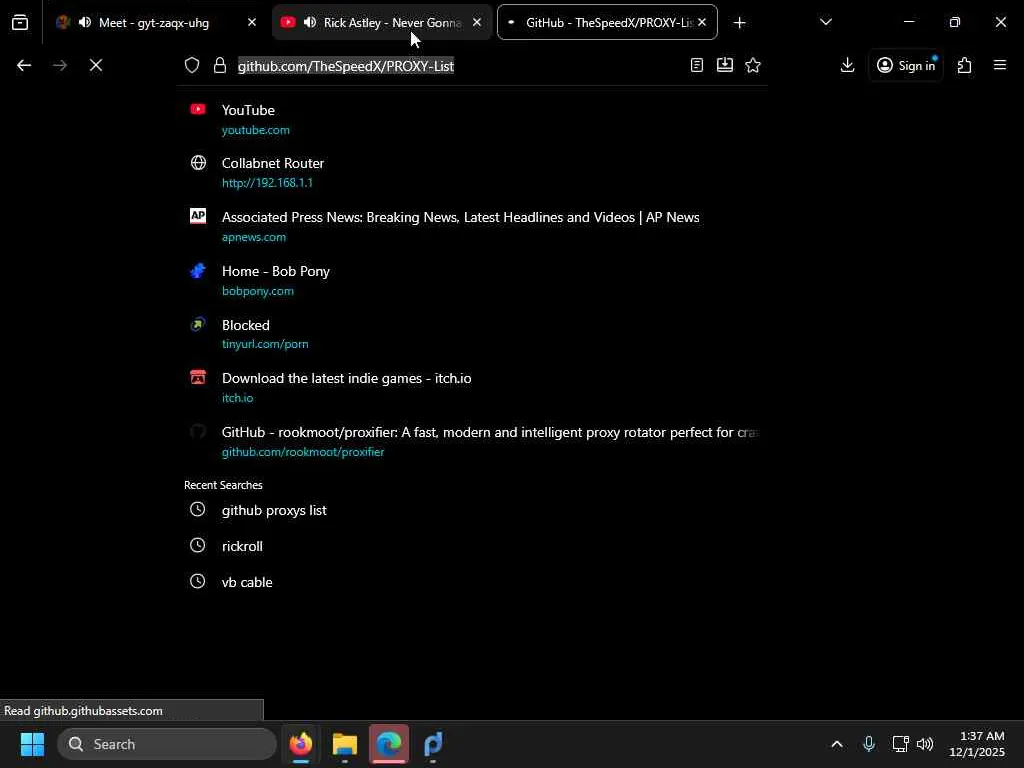Screen dimensions: 1024x768
Task: Open http://192.168.1.1 suggestion link
Action: (267, 183)
